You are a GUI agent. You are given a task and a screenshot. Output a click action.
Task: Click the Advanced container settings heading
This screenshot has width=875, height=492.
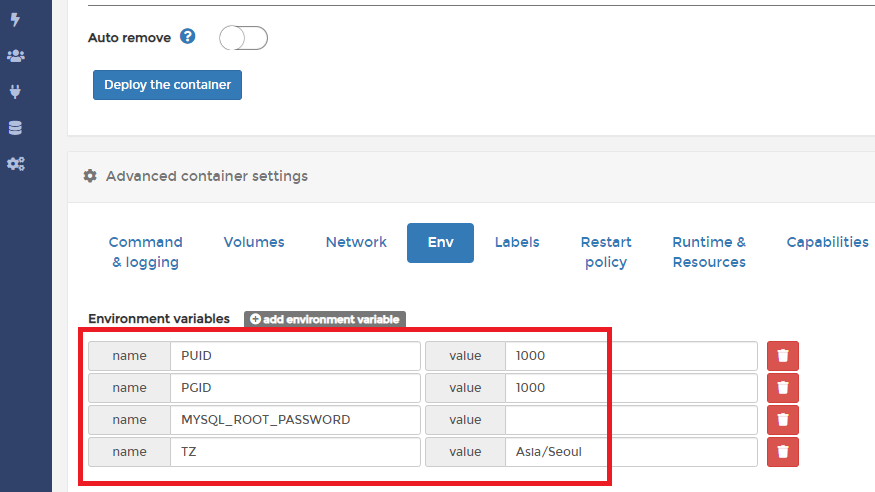point(206,176)
